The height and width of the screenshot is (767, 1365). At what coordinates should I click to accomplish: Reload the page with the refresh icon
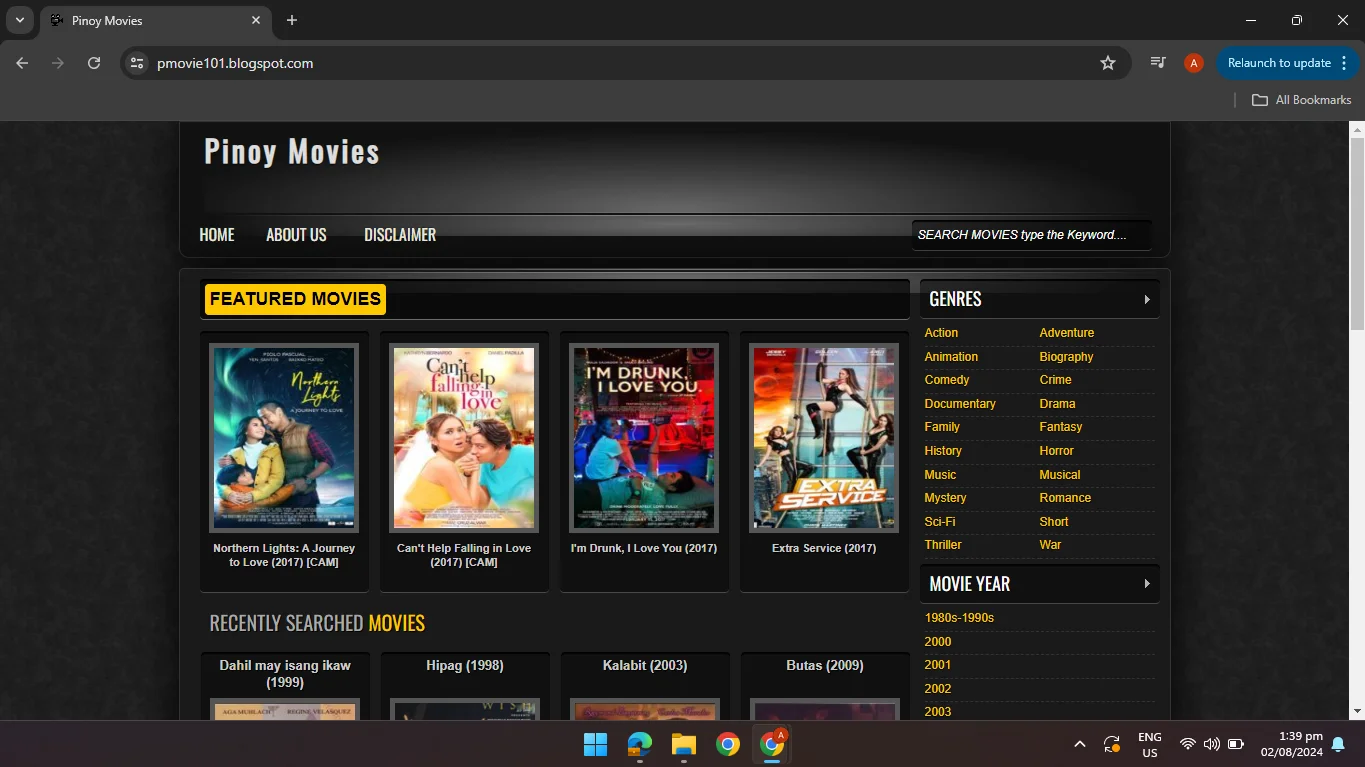click(x=94, y=63)
